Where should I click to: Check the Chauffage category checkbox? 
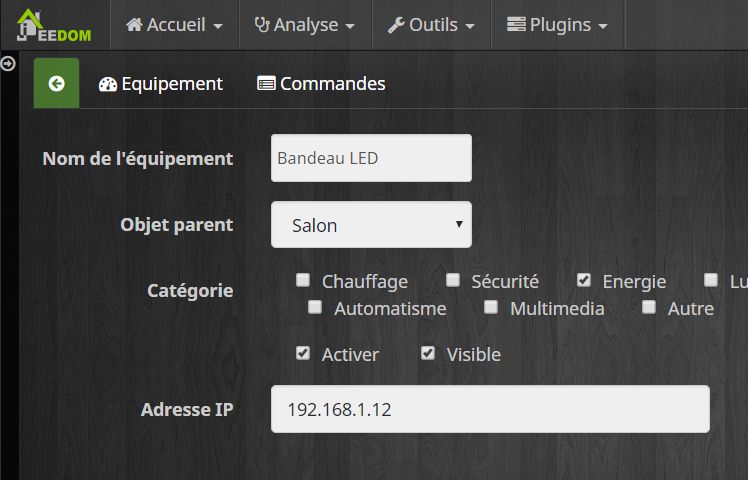tap(303, 280)
